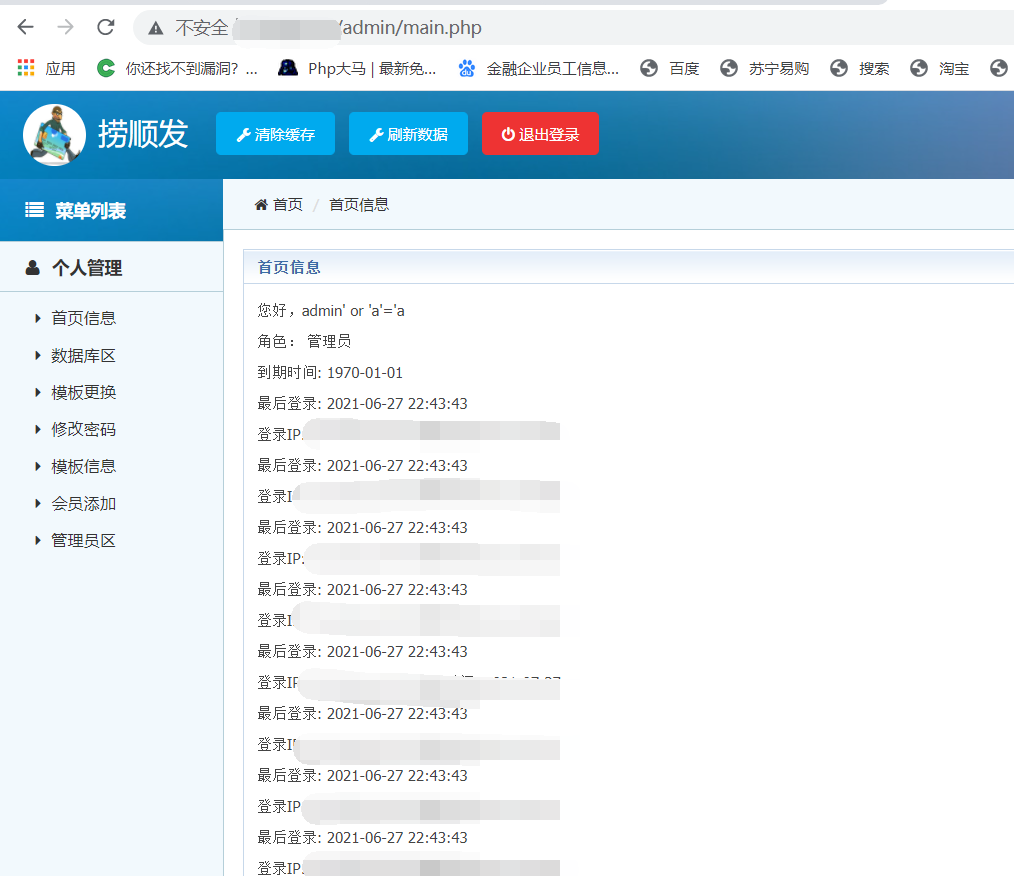The image size is (1014, 876).
Task: Click the arrow caret beside 模板更换
Action: (38, 392)
